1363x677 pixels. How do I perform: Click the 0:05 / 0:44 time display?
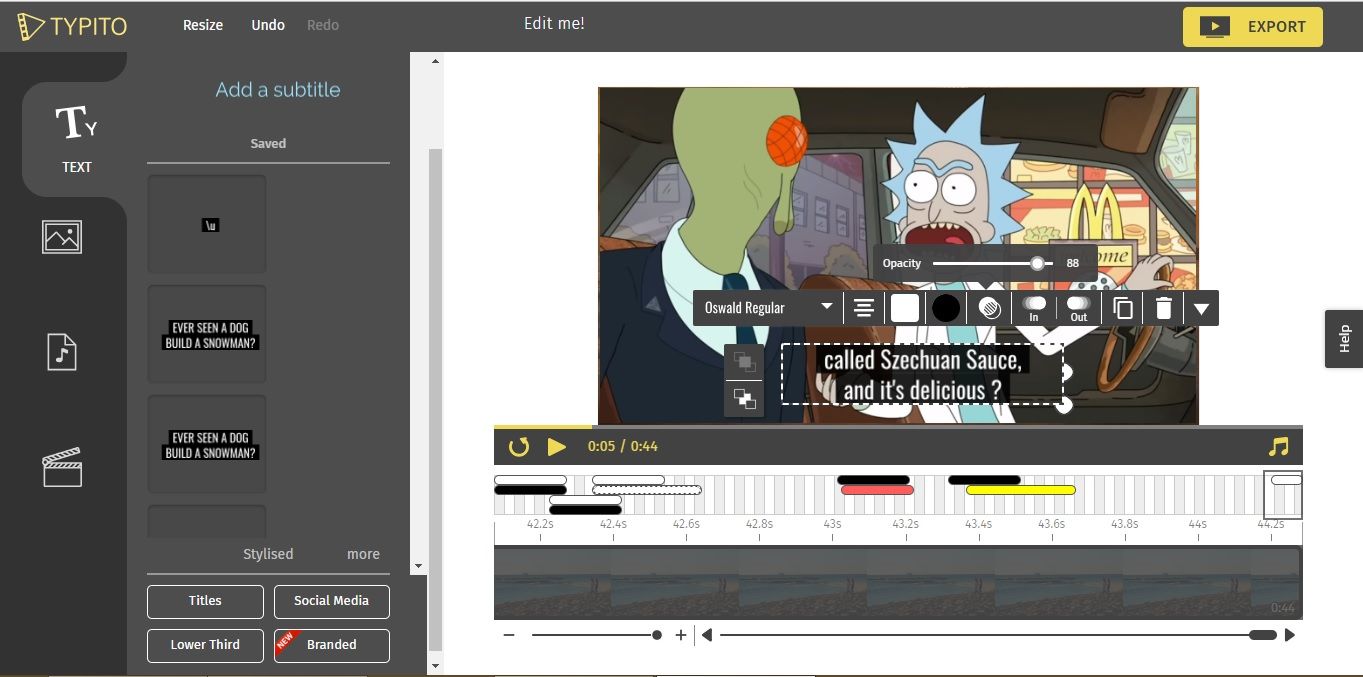click(x=623, y=446)
